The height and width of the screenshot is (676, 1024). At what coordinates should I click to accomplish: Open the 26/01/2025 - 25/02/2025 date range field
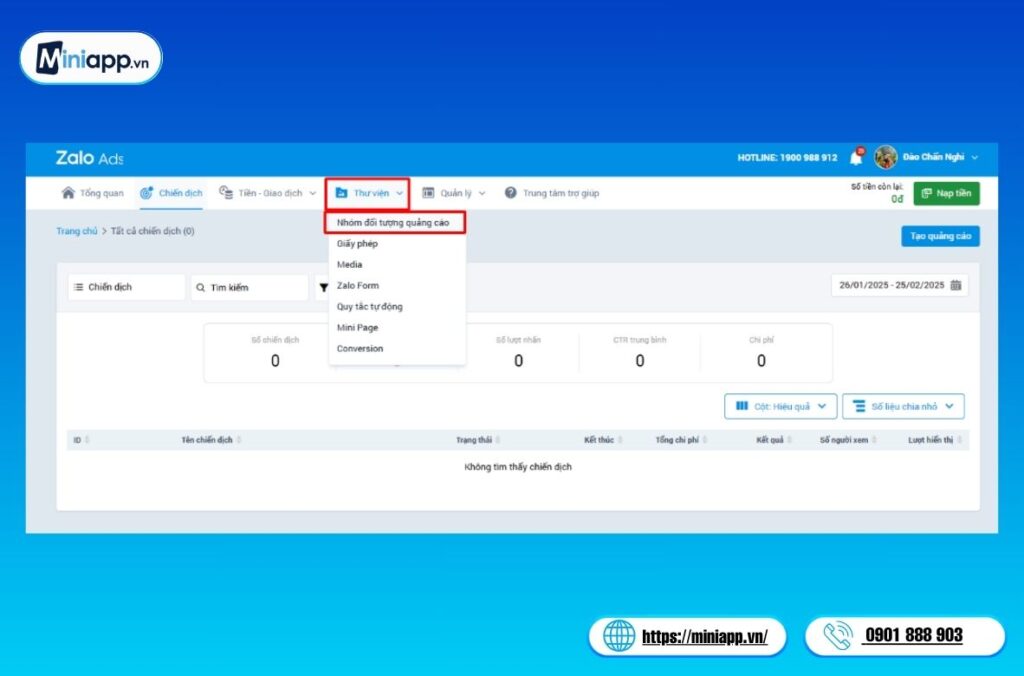(x=899, y=285)
